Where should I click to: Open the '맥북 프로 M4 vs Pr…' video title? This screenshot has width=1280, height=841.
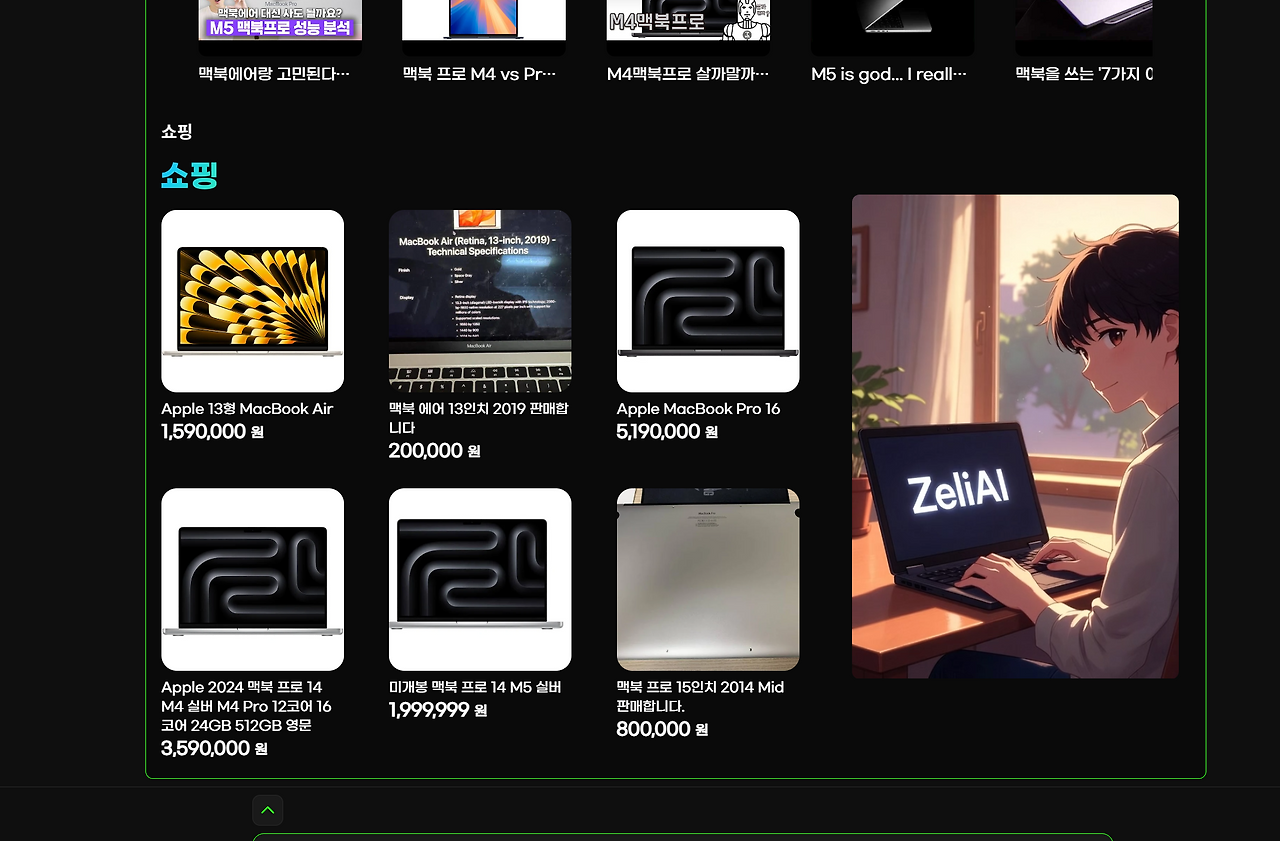(x=479, y=74)
